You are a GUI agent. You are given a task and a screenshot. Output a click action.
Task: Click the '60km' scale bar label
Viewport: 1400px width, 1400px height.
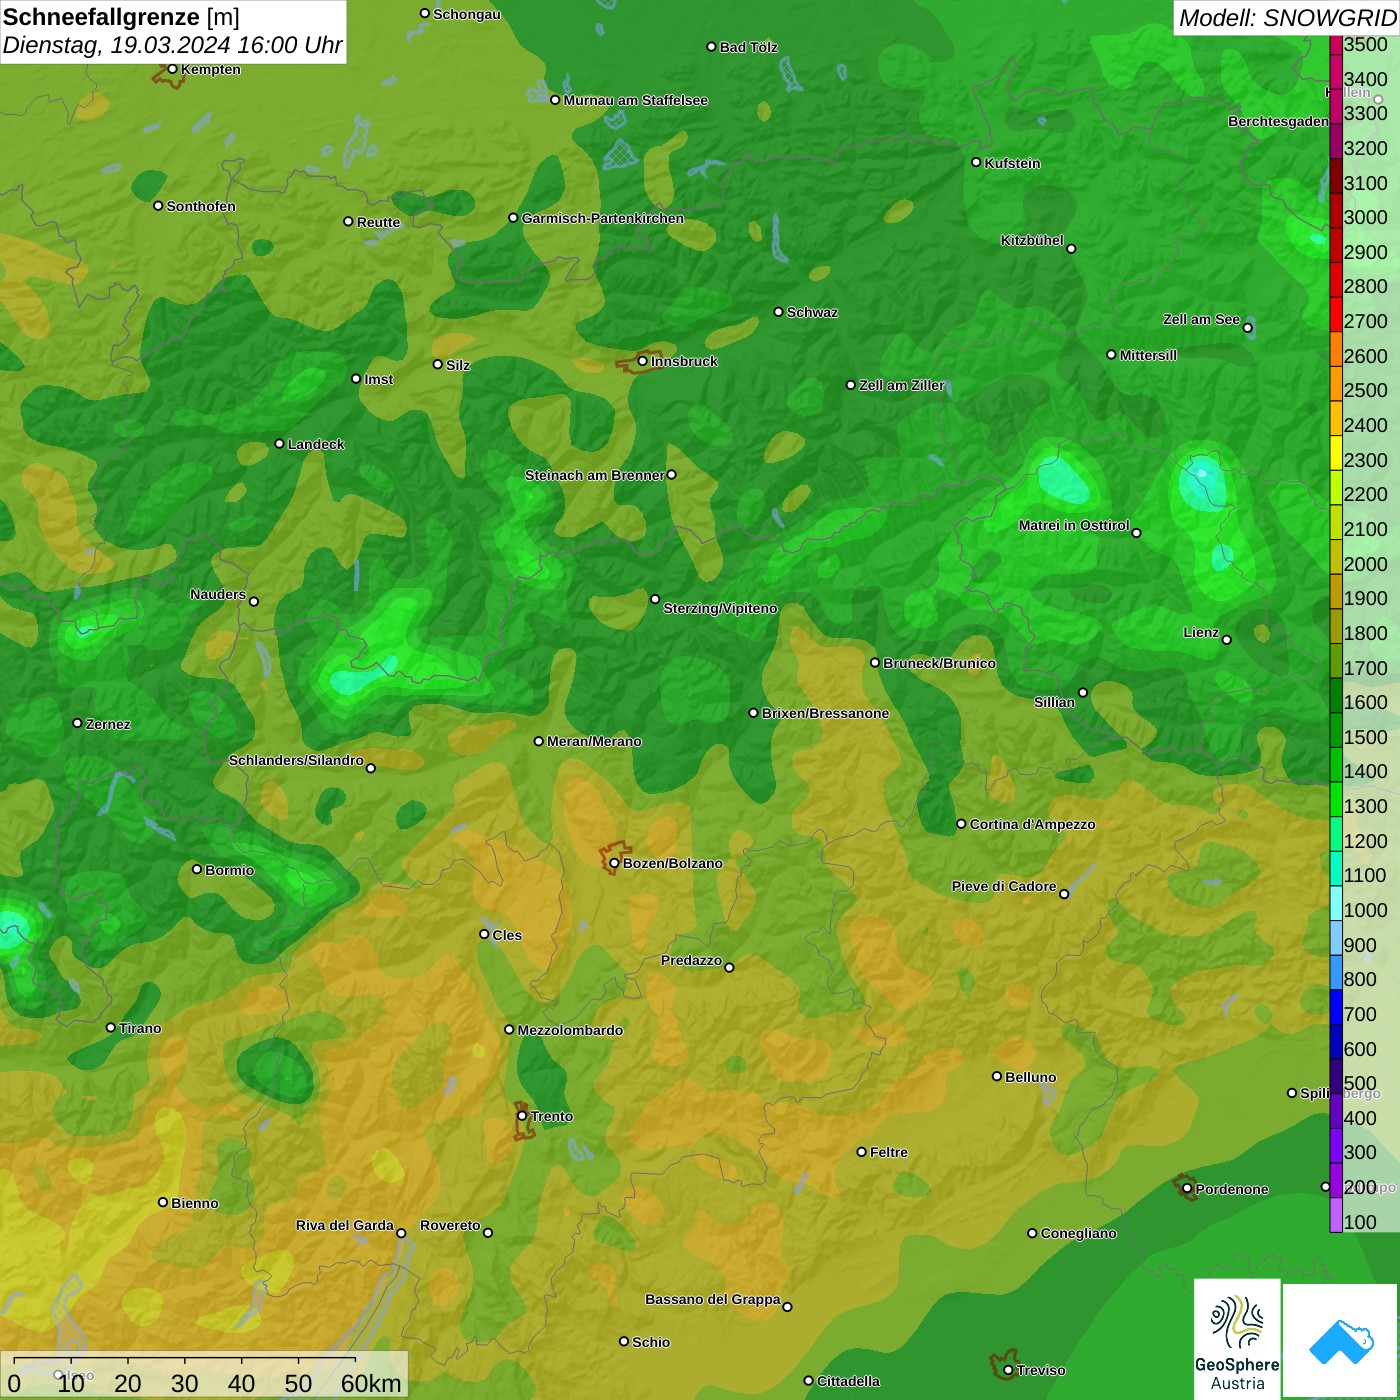click(371, 1383)
